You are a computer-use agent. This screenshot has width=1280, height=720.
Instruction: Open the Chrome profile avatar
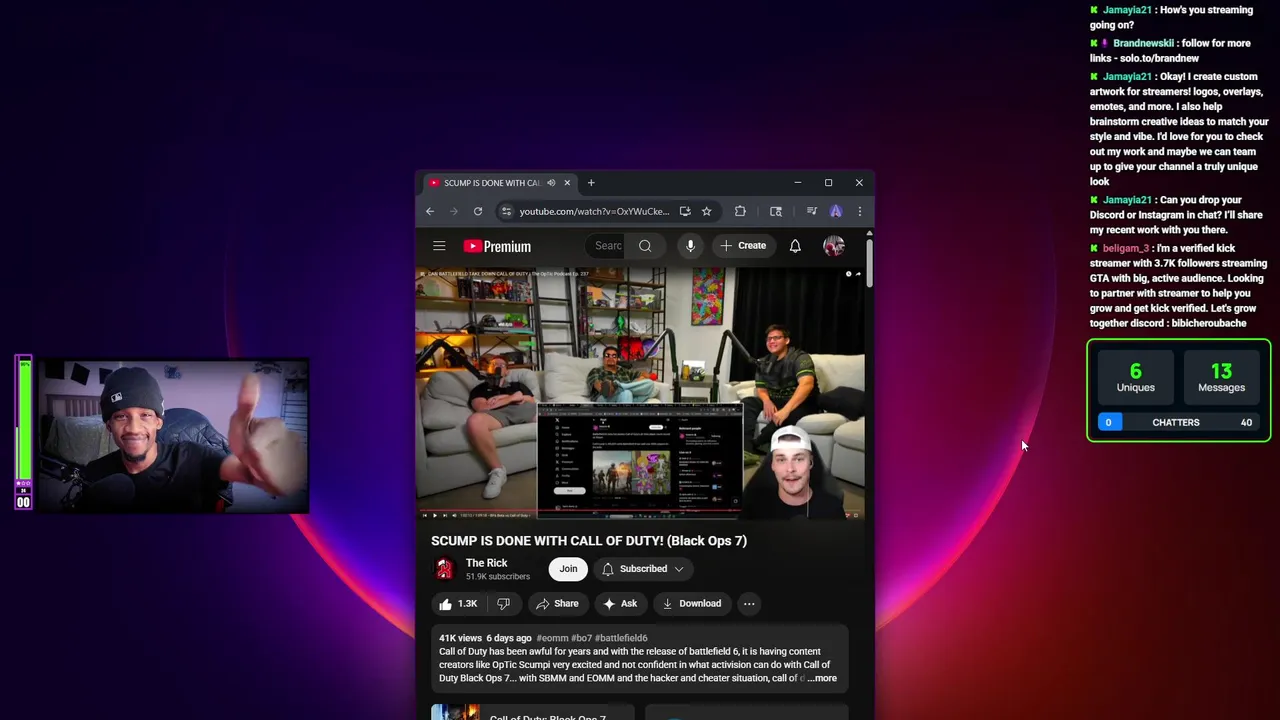836,211
